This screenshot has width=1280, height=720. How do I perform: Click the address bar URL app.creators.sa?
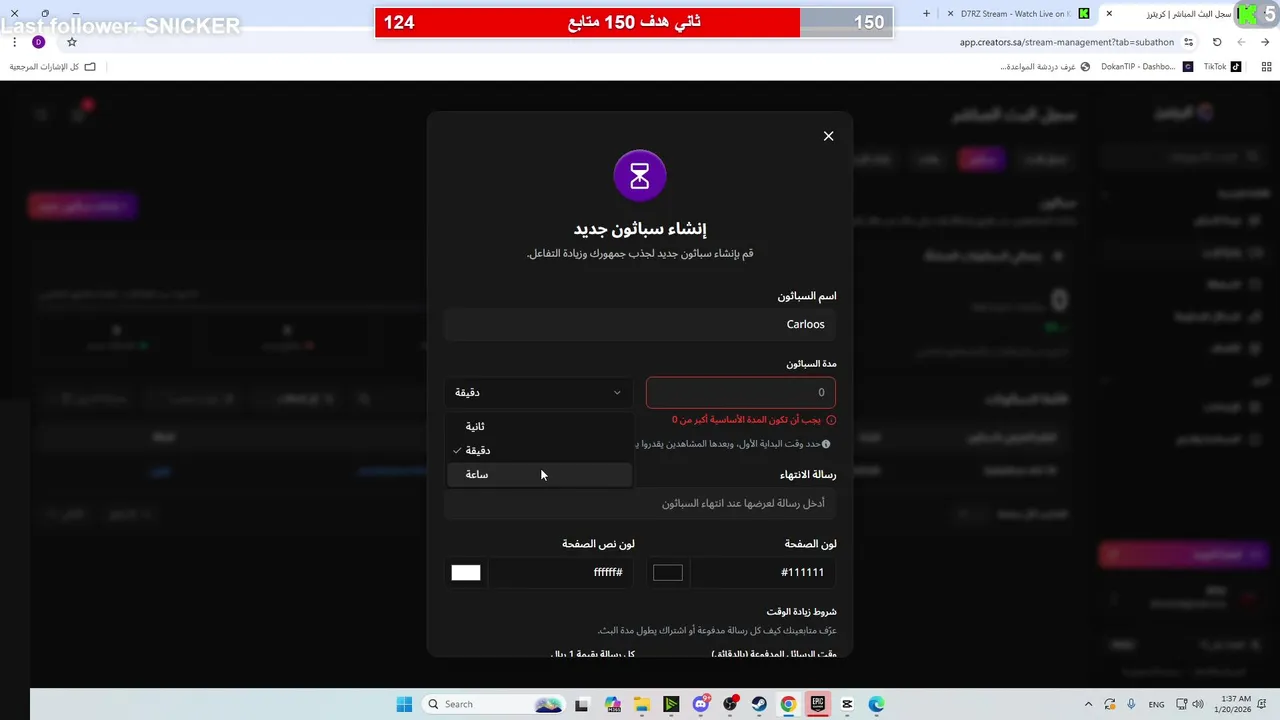click(1067, 42)
